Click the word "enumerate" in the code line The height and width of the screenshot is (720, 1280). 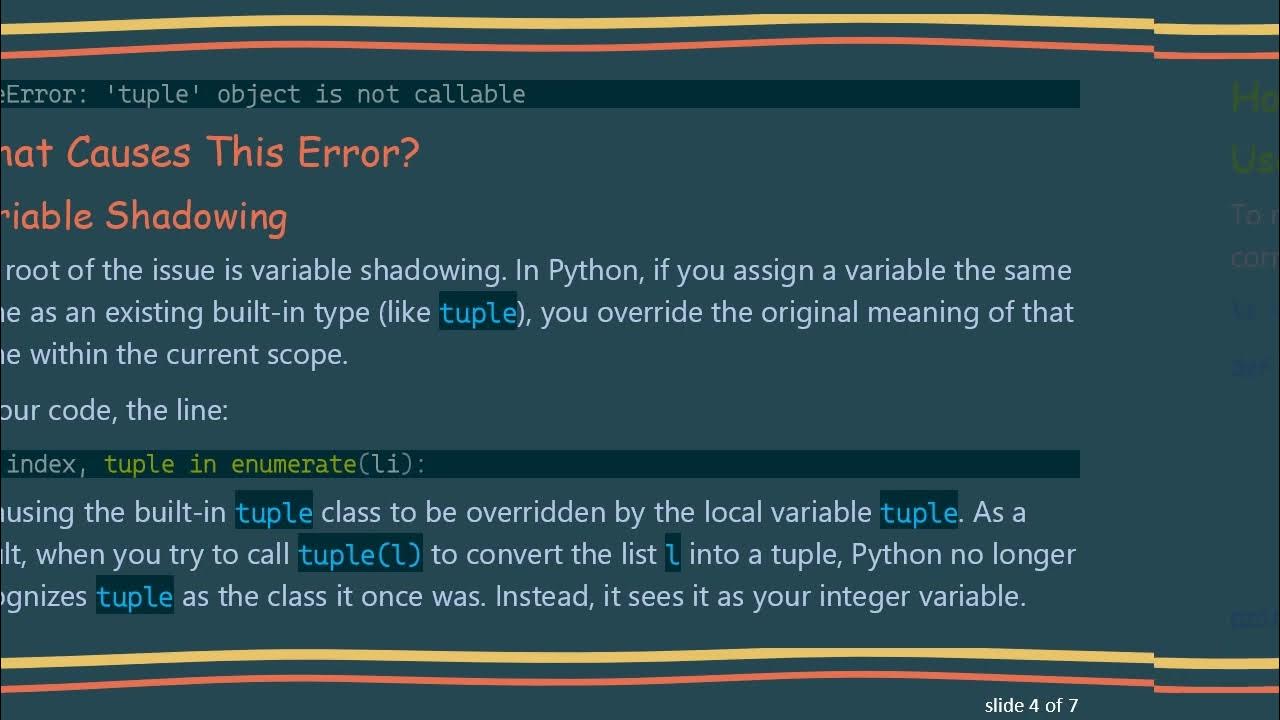[293, 464]
